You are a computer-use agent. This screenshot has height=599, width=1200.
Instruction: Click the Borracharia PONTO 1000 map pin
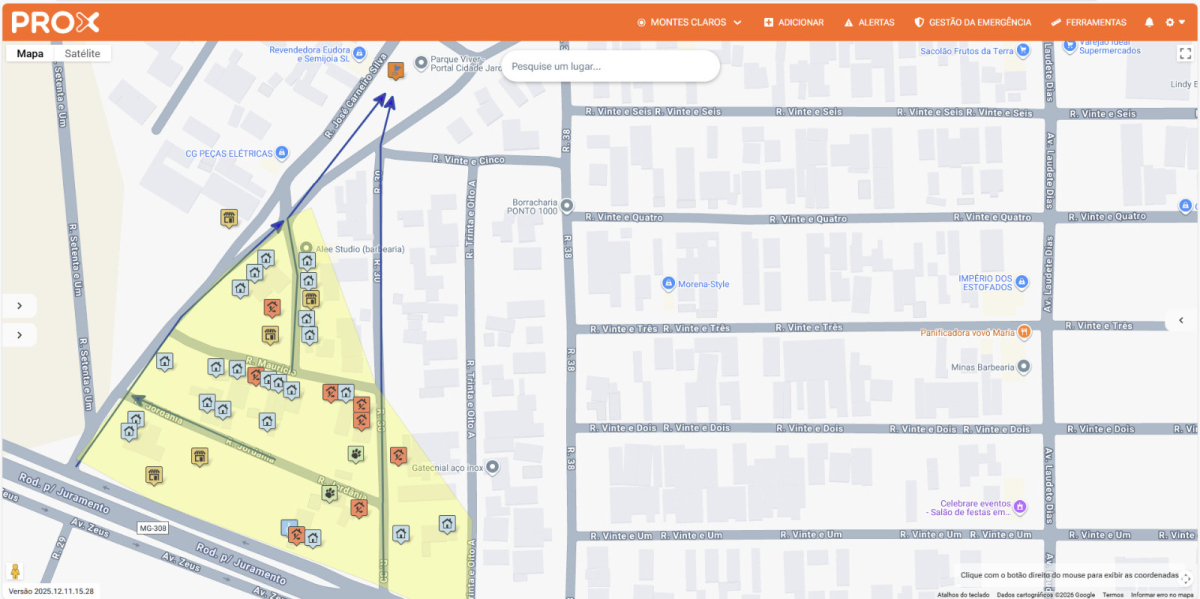click(567, 206)
